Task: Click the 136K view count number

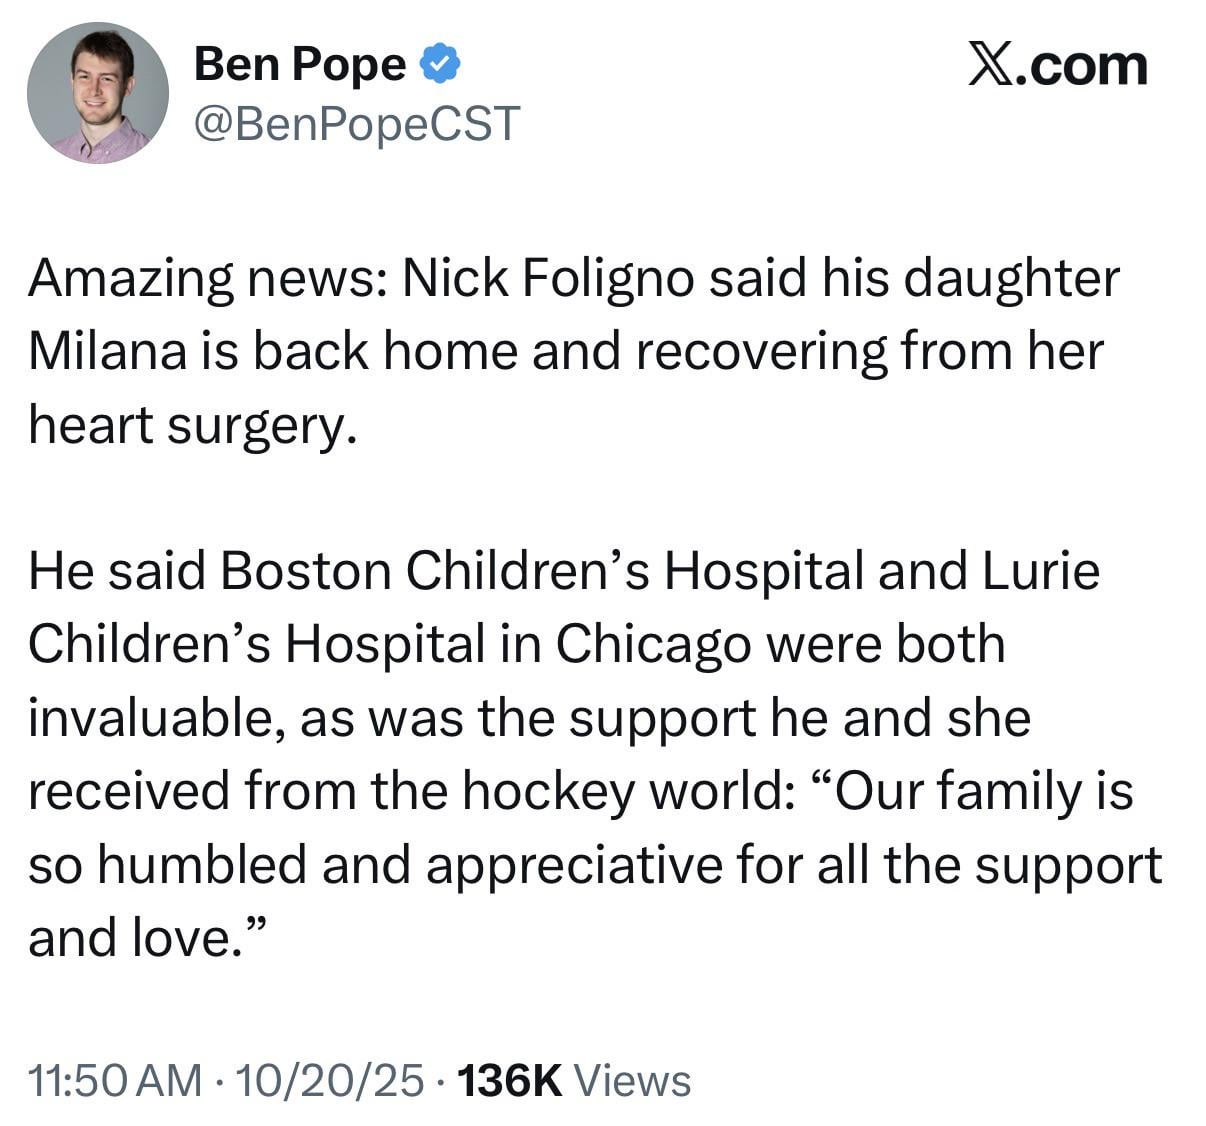Action: [x=509, y=1081]
